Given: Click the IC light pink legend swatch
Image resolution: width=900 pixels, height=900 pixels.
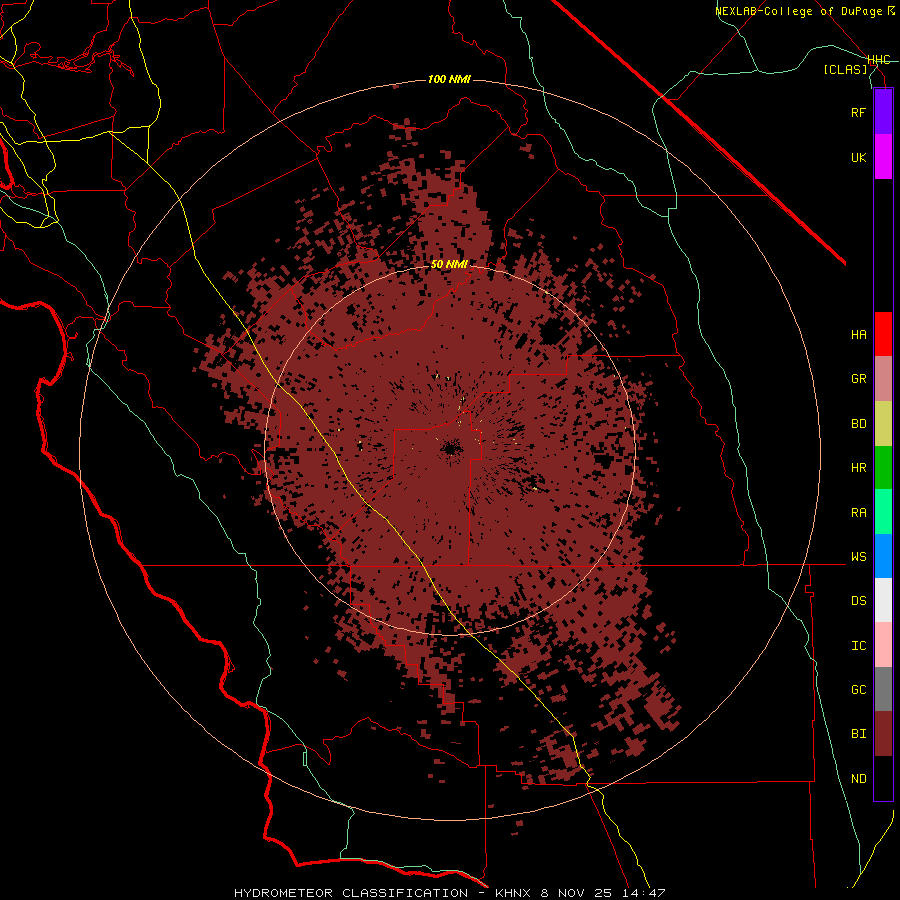Looking at the screenshot, I should 883,645.
